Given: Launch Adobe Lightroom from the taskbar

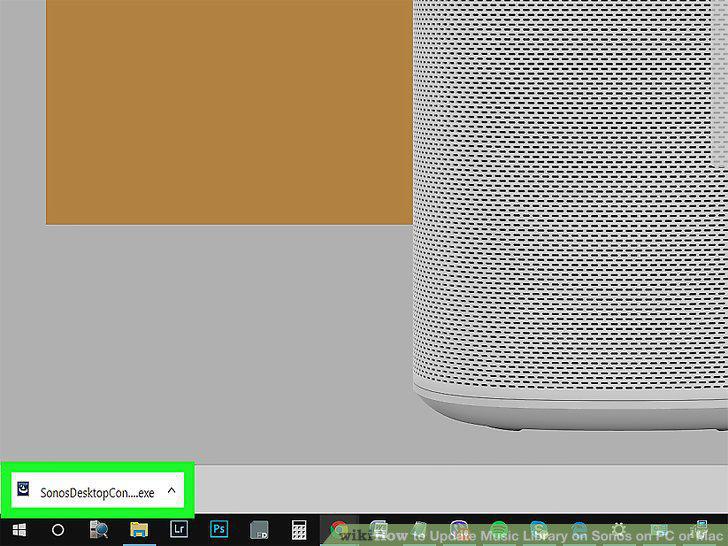Looking at the screenshot, I should coord(179,529).
